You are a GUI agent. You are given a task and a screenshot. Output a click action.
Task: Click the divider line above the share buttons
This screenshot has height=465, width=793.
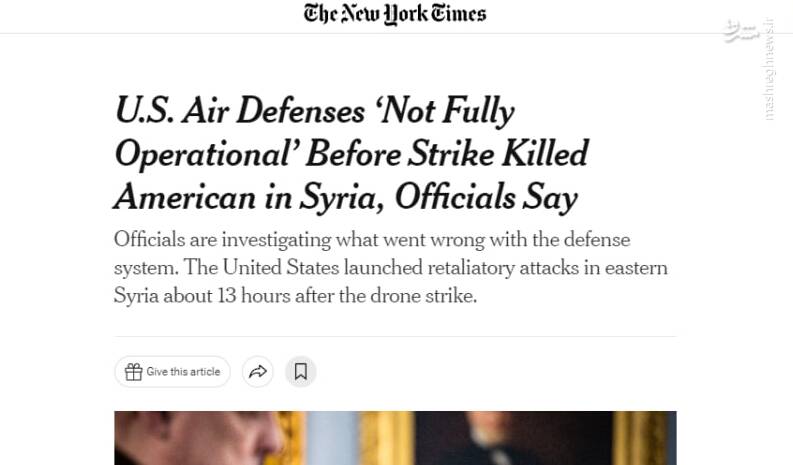click(395, 337)
